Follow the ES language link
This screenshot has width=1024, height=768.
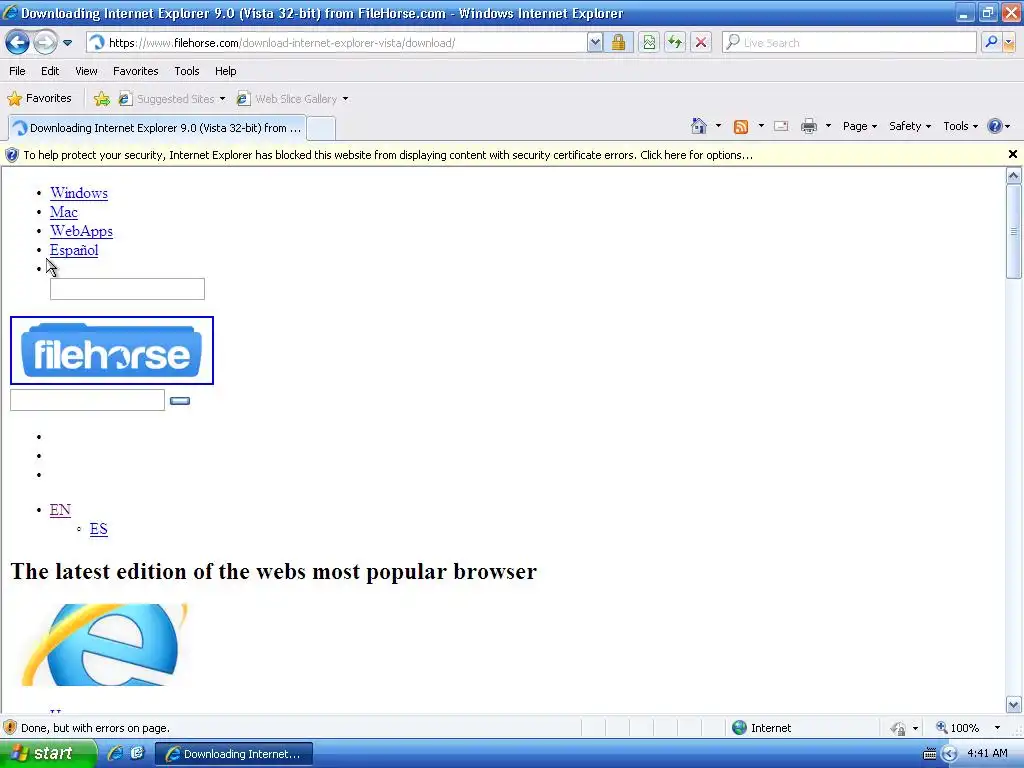click(x=99, y=530)
